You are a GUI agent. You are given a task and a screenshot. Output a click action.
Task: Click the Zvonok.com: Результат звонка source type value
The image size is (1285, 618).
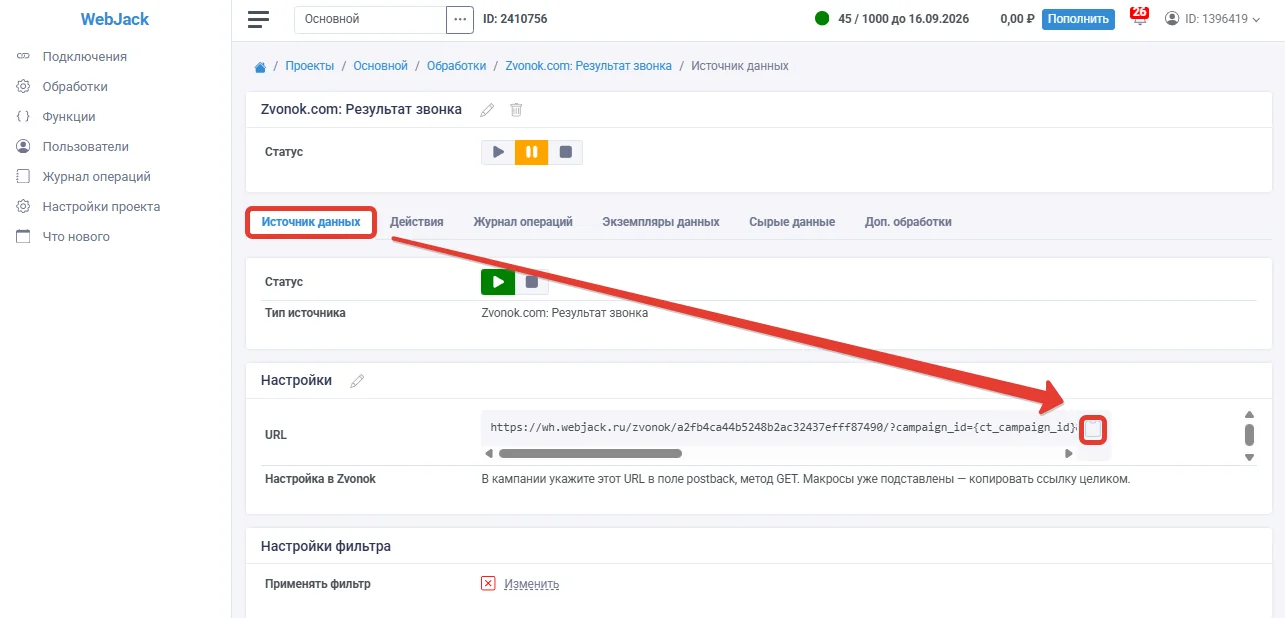[x=564, y=313]
